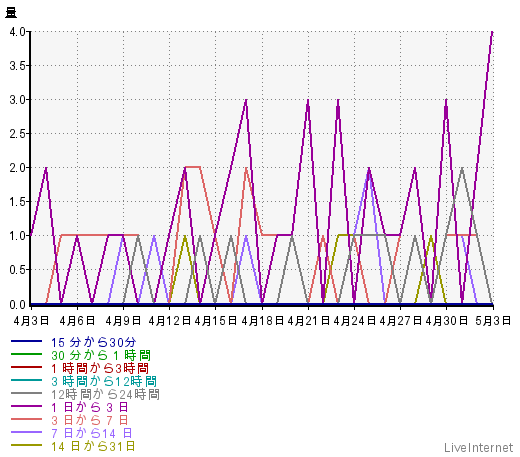The width and height of the screenshot is (520, 457).
Task: Select the 12時間から24時間 legend label
Action: [105, 394]
